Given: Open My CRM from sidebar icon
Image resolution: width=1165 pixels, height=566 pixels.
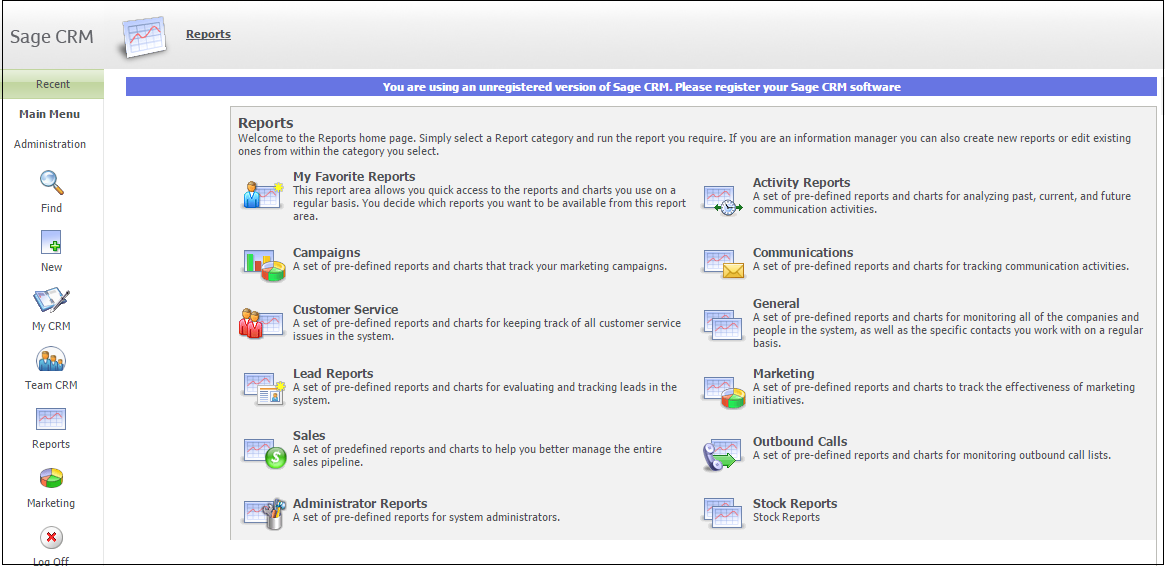Looking at the screenshot, I should point(51,301).
